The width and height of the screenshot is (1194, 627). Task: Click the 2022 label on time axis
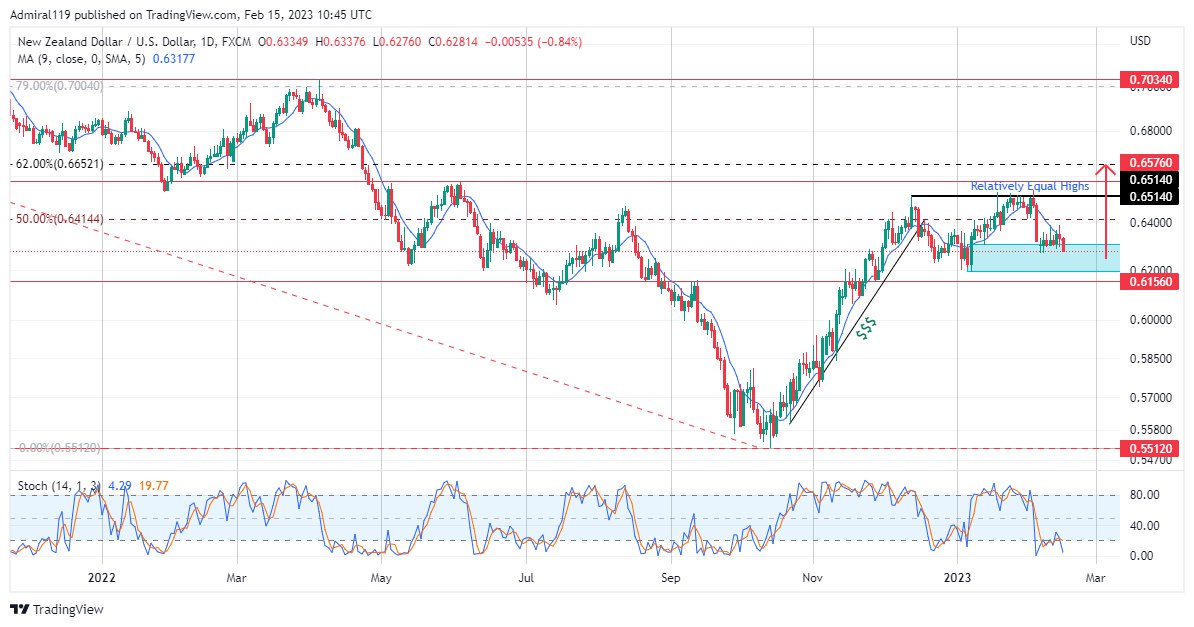point(102,577)
